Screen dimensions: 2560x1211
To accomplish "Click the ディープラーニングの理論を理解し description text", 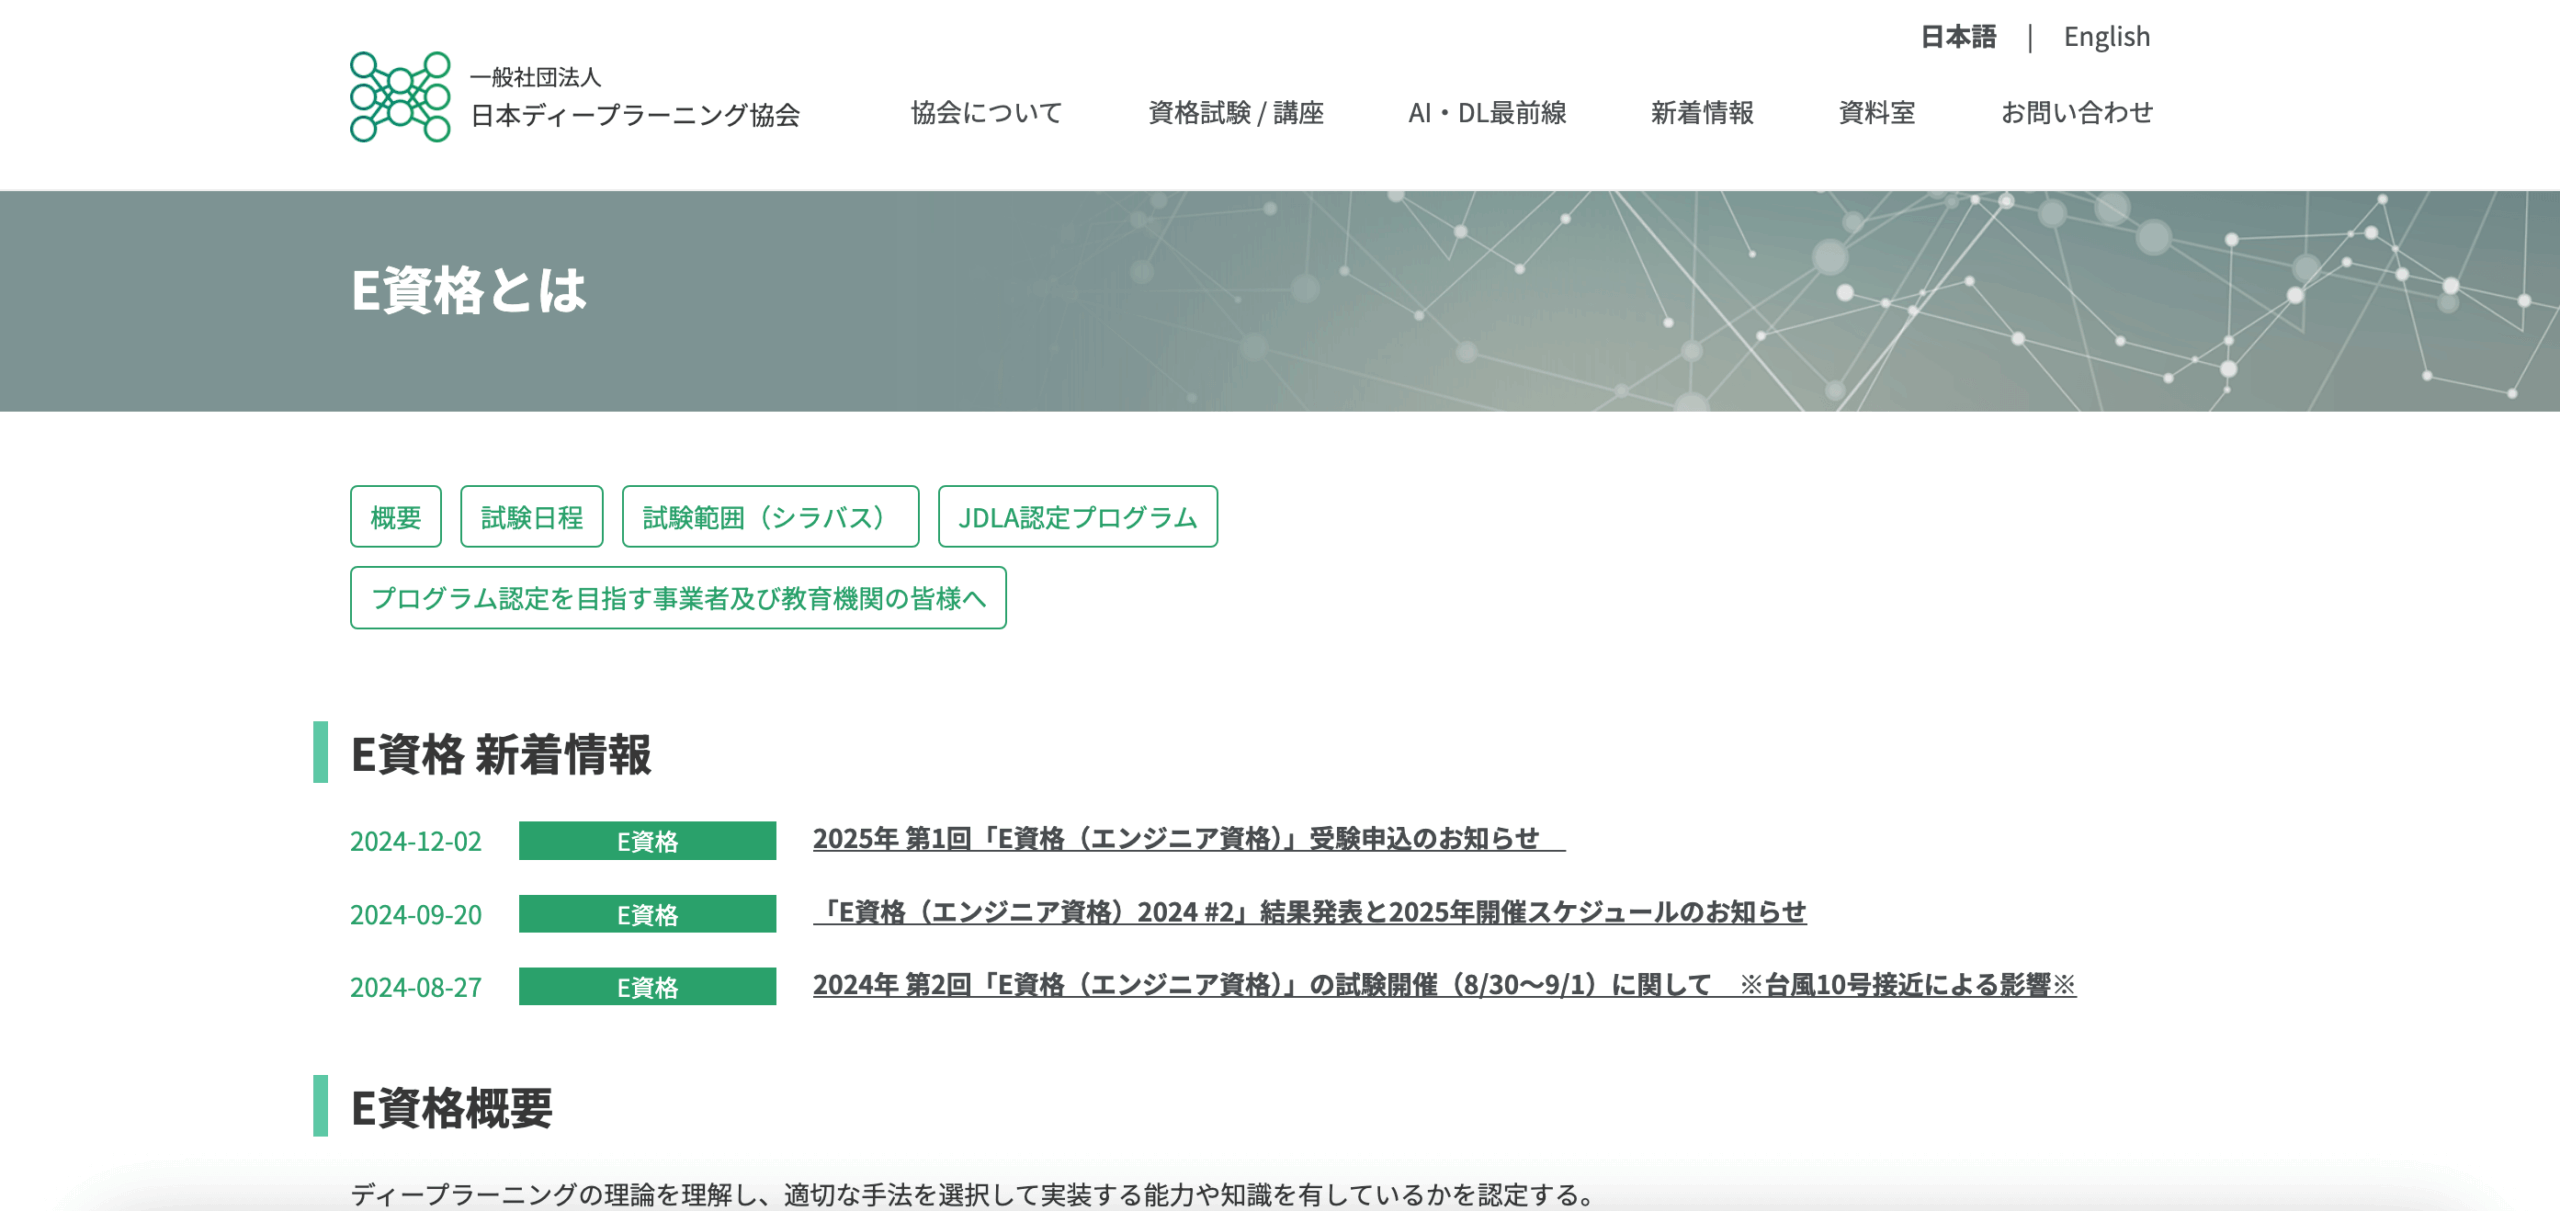I will 972,1194.
